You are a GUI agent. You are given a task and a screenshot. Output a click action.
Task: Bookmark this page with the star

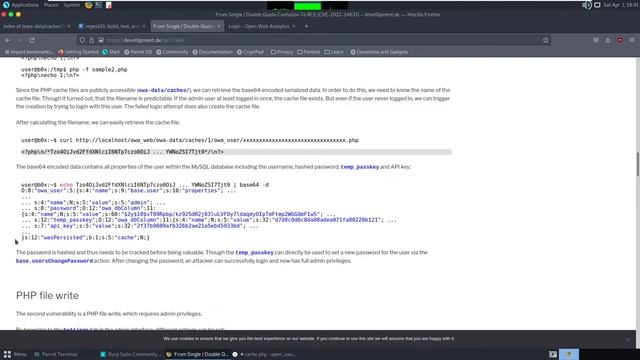point(545,40)
